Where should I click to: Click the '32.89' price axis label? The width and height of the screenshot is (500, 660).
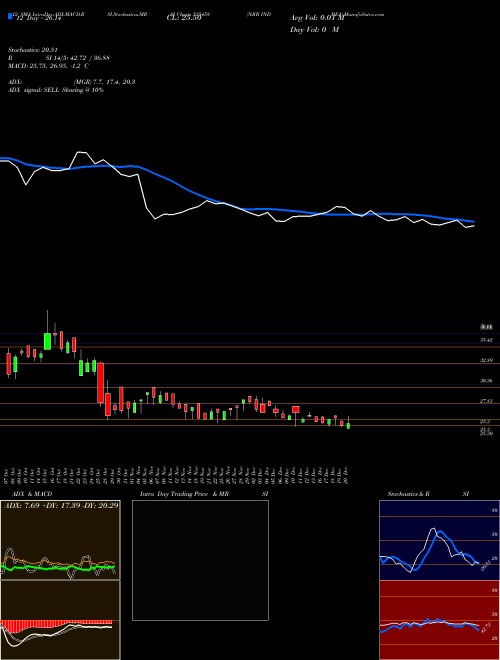[x=486, y=361]
